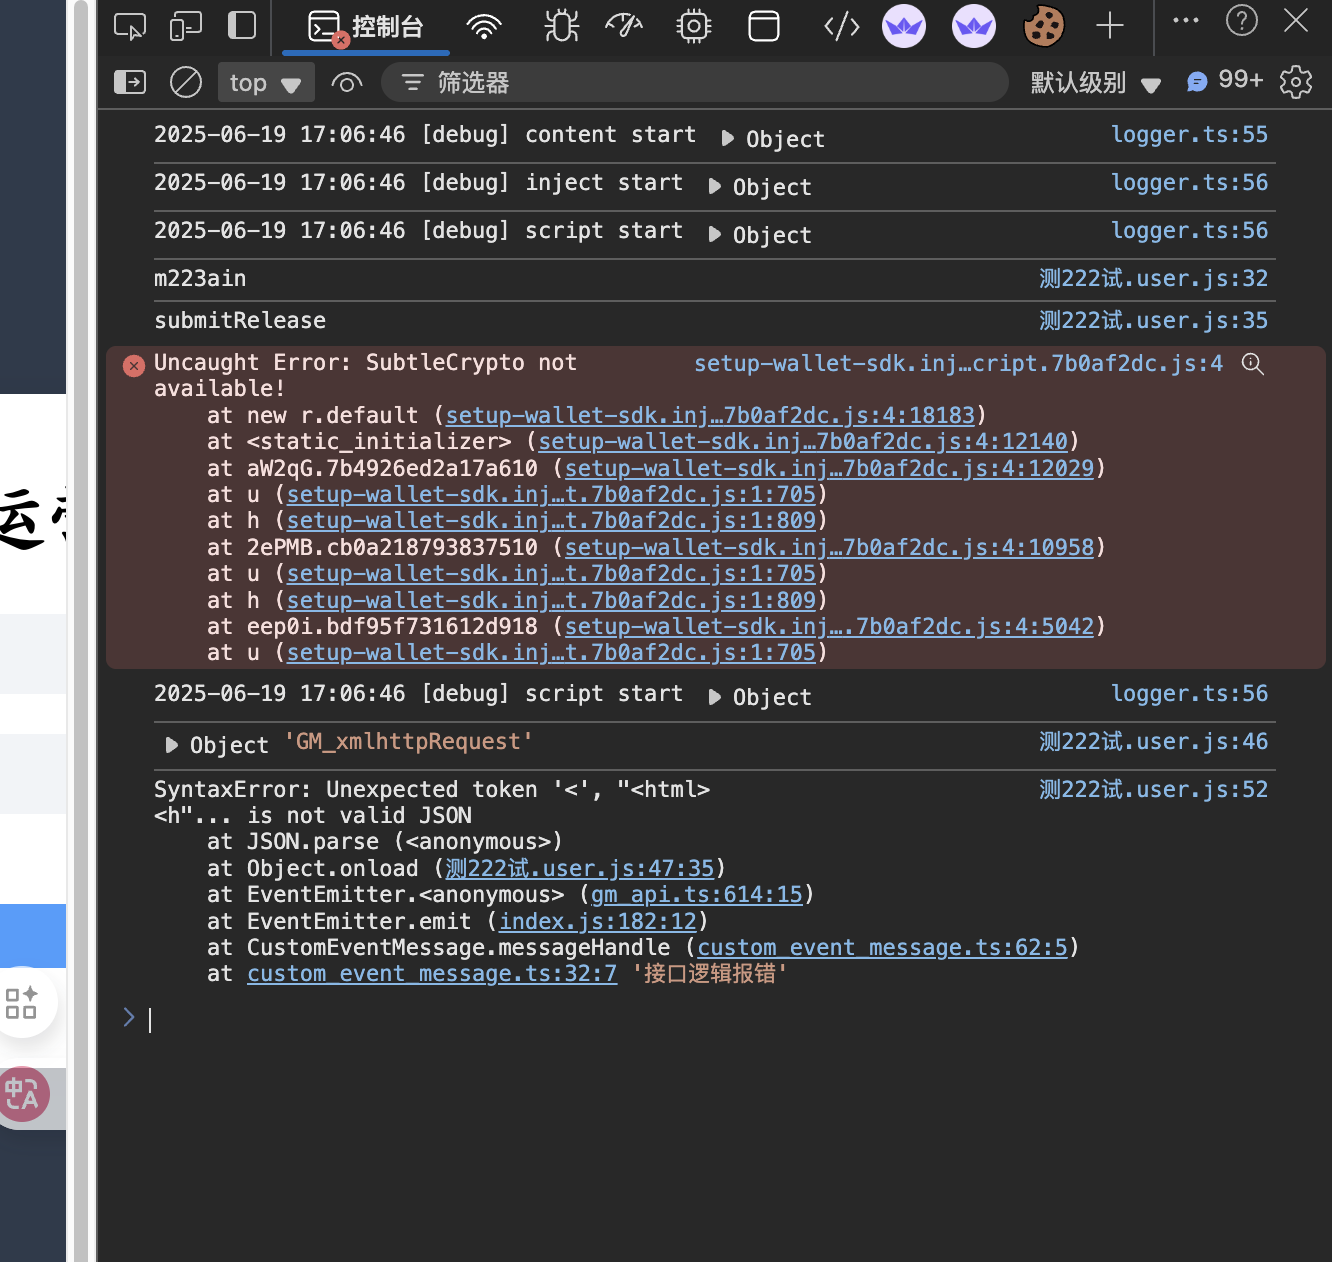Open the Performance gauge panel
Image resolution: width=1332 pixels, height=1262 pixels.
tap(624, 26)
